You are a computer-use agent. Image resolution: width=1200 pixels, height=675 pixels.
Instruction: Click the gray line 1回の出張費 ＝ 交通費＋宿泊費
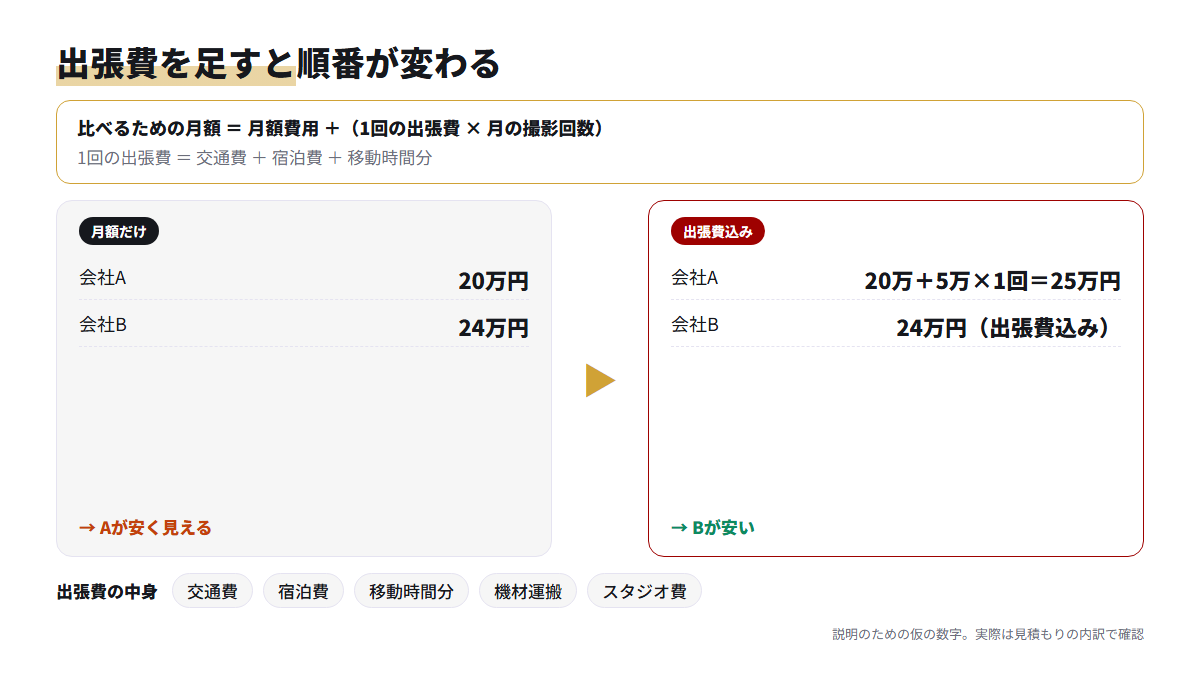[x=255, y=157]
